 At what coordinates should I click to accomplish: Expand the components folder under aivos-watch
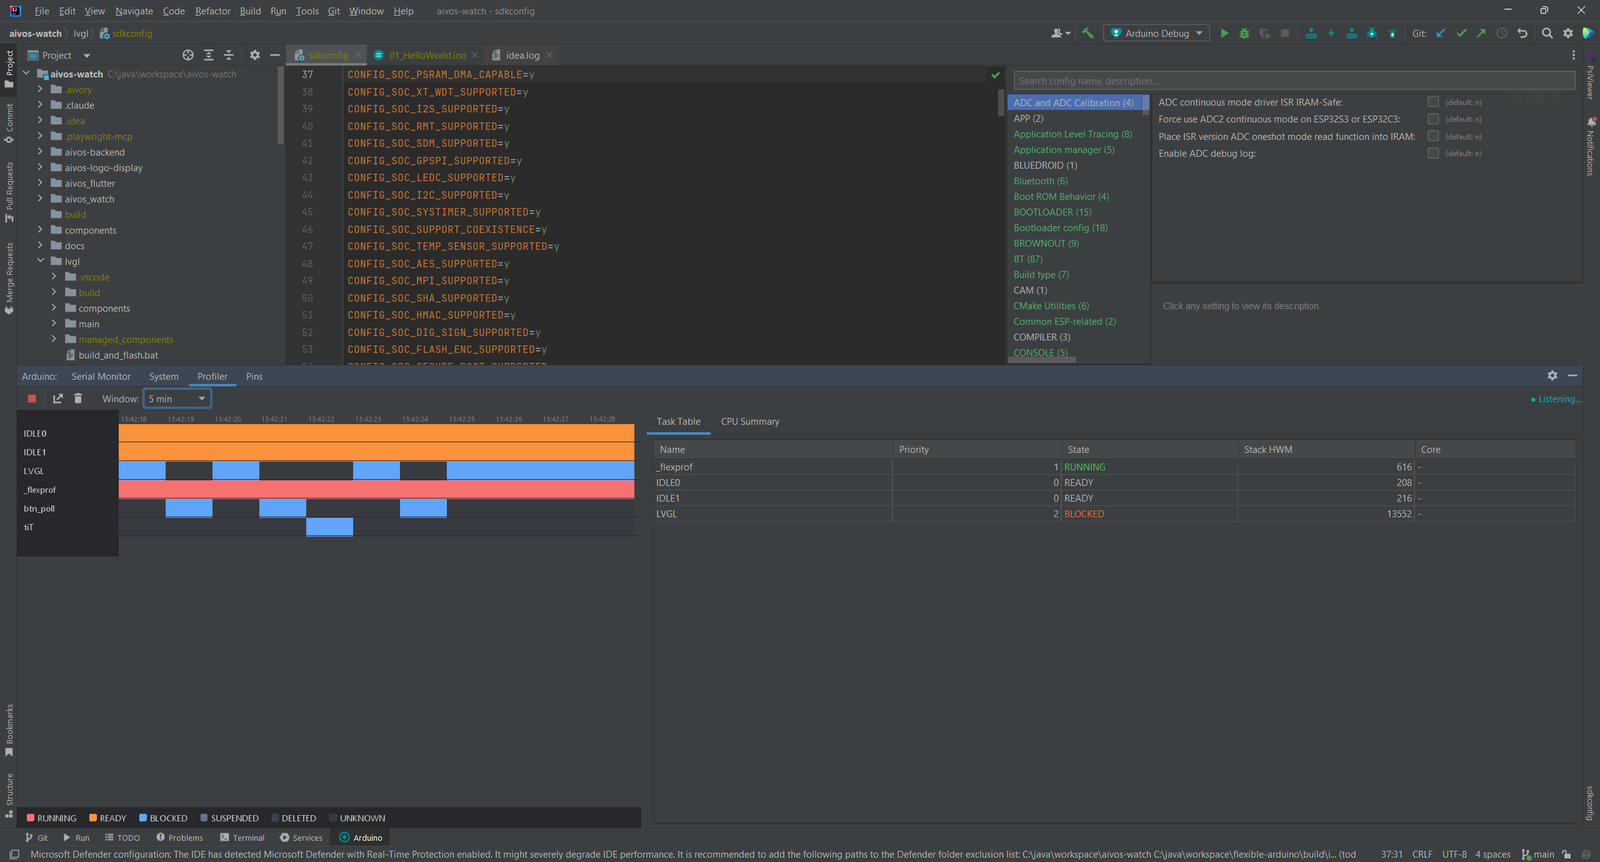point(40,230)
